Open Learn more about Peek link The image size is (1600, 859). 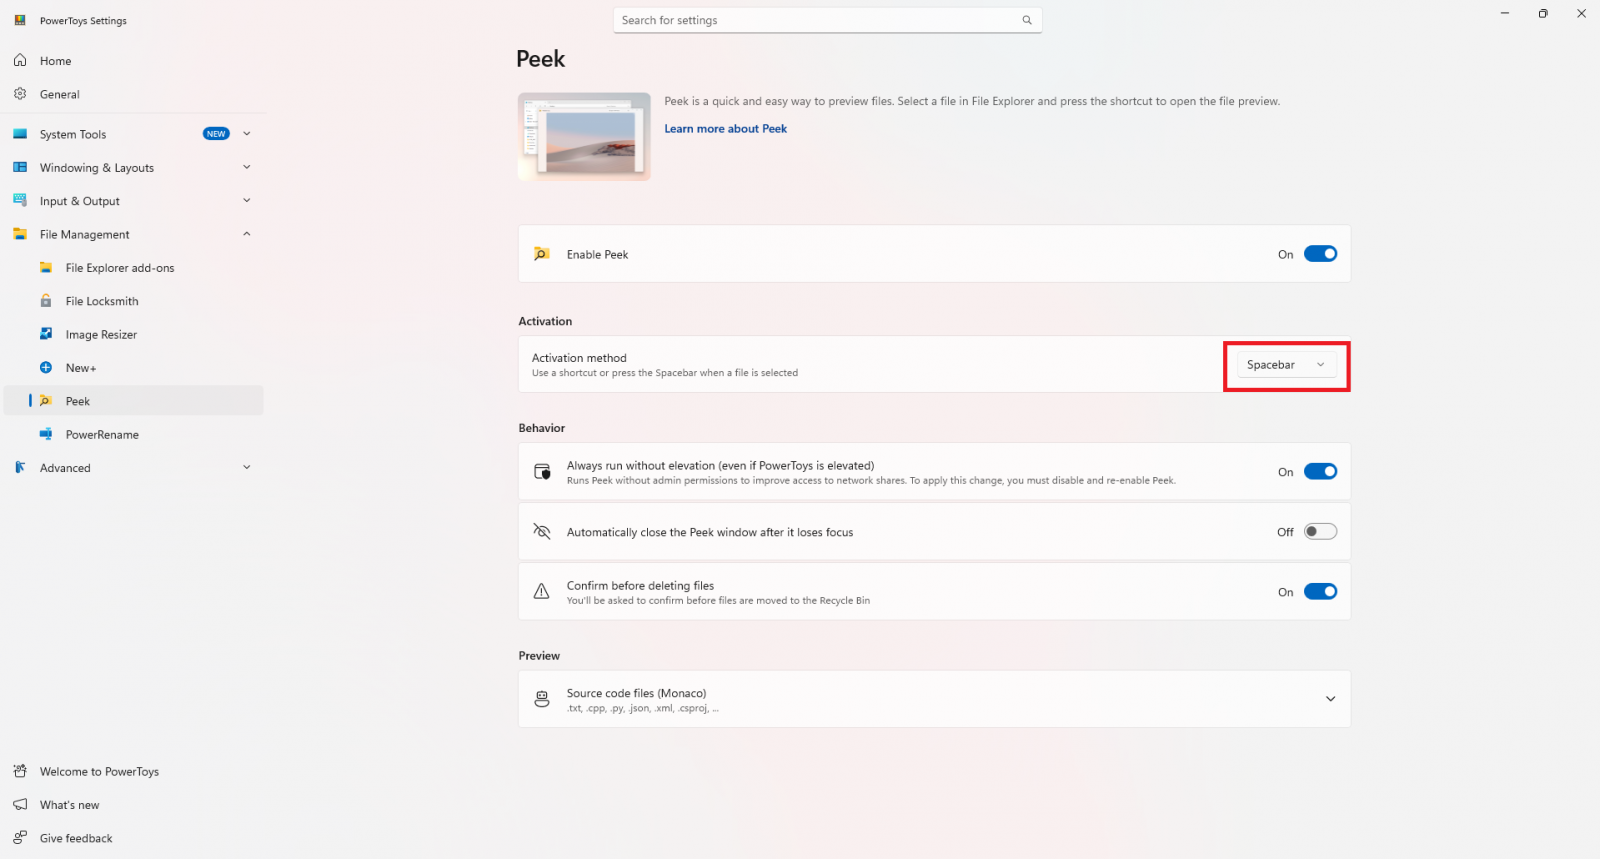coord(725,129)
